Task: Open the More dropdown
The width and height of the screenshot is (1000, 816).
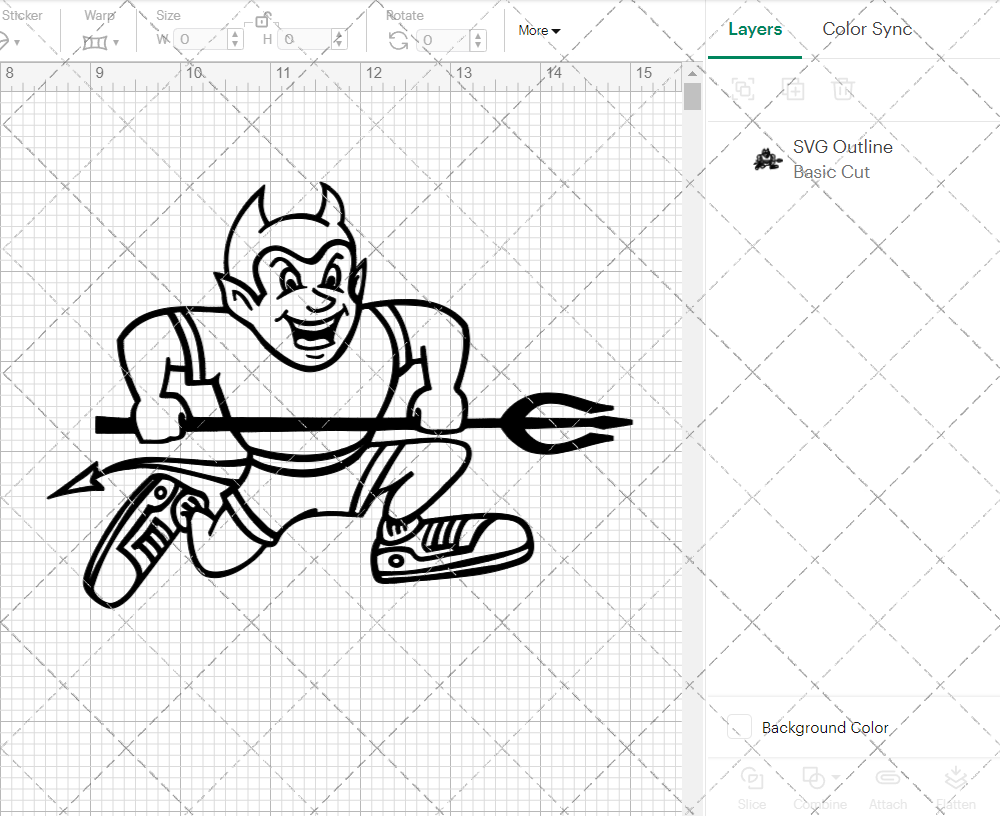Action: tap(538, 30)
